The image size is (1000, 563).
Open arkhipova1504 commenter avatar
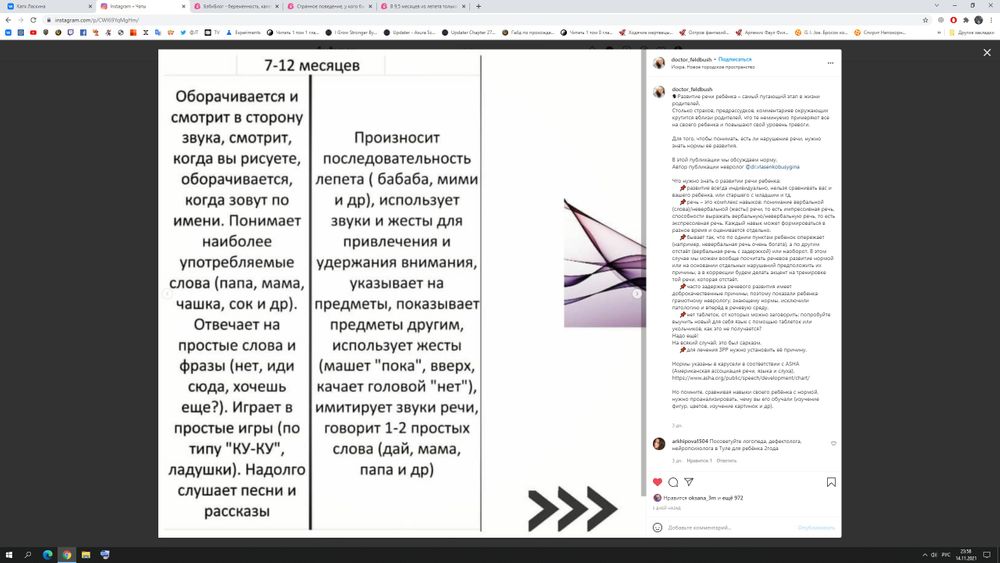(x=659, y=444)
